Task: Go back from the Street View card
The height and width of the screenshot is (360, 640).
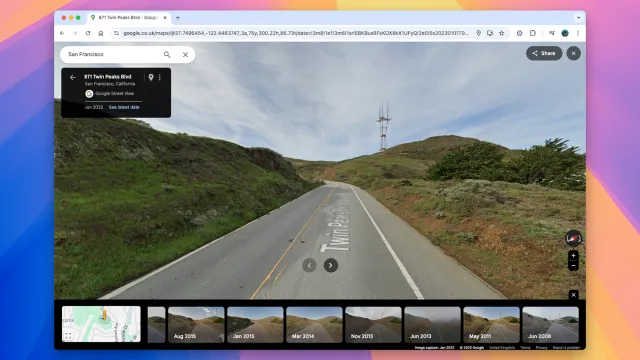Action: [73, 77]
